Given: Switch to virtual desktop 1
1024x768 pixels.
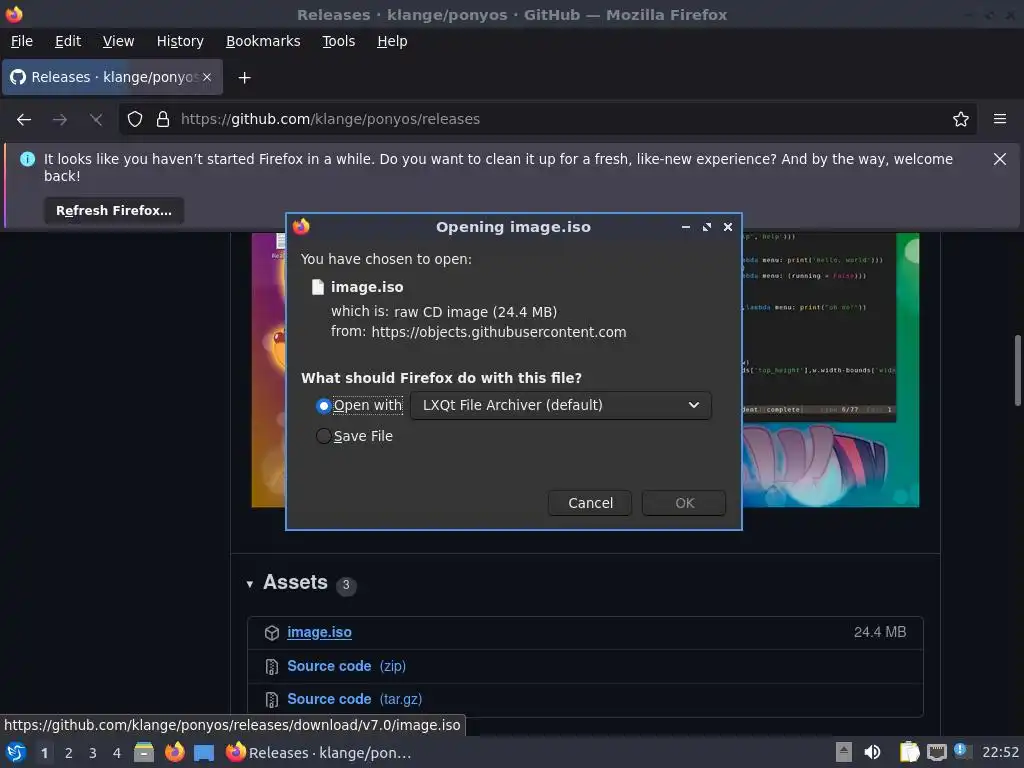Looking at the screenshot, I should pyautogui.click(x=44, y=753).
